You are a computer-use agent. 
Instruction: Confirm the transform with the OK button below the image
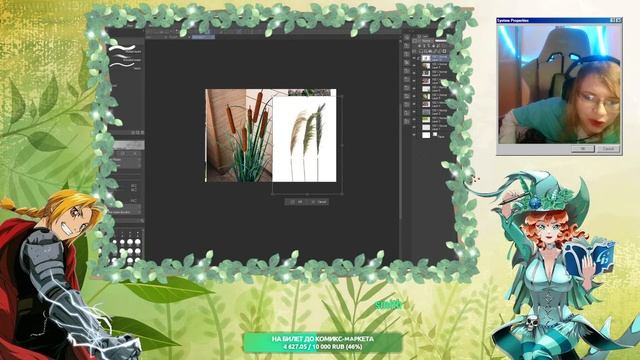[x=298, y=202]
